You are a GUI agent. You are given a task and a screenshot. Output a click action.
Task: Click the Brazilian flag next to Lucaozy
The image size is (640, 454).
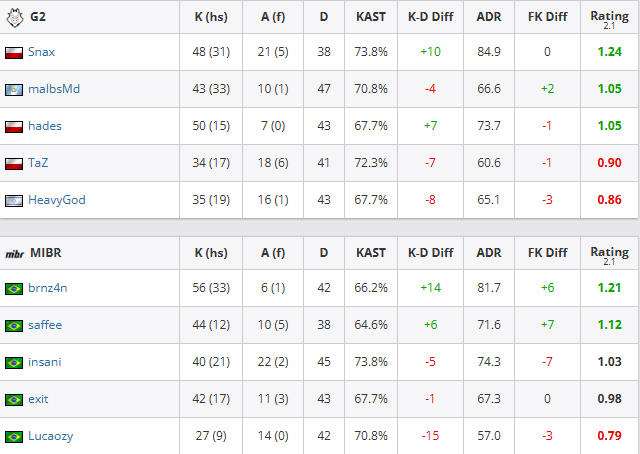coord(14,437)
